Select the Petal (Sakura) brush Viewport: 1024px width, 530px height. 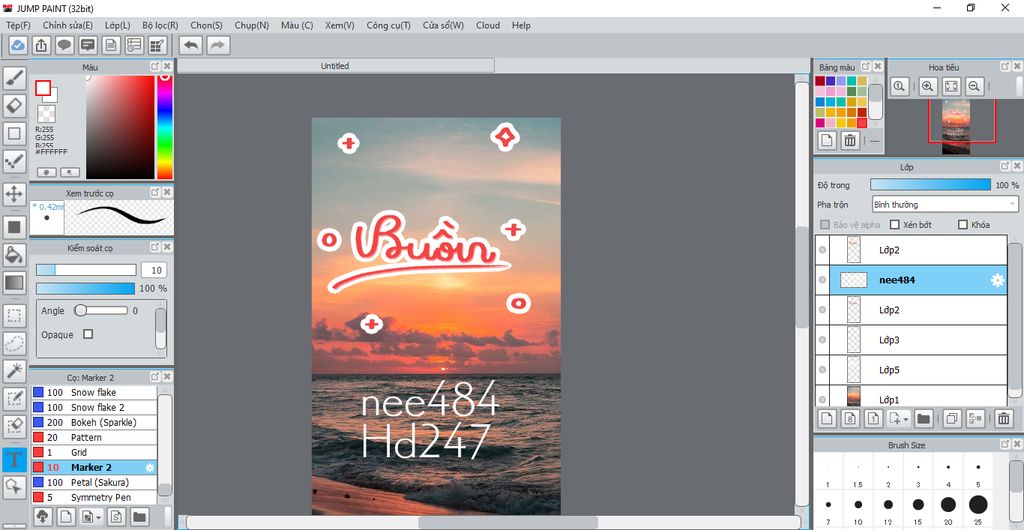[x=94, y=482]
